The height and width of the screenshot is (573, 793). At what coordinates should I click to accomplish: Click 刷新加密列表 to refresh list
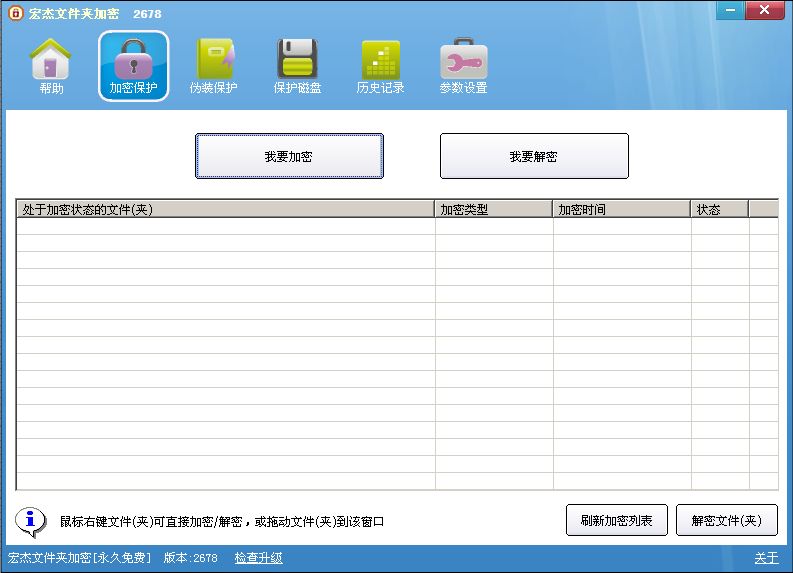tap(616, 520)
